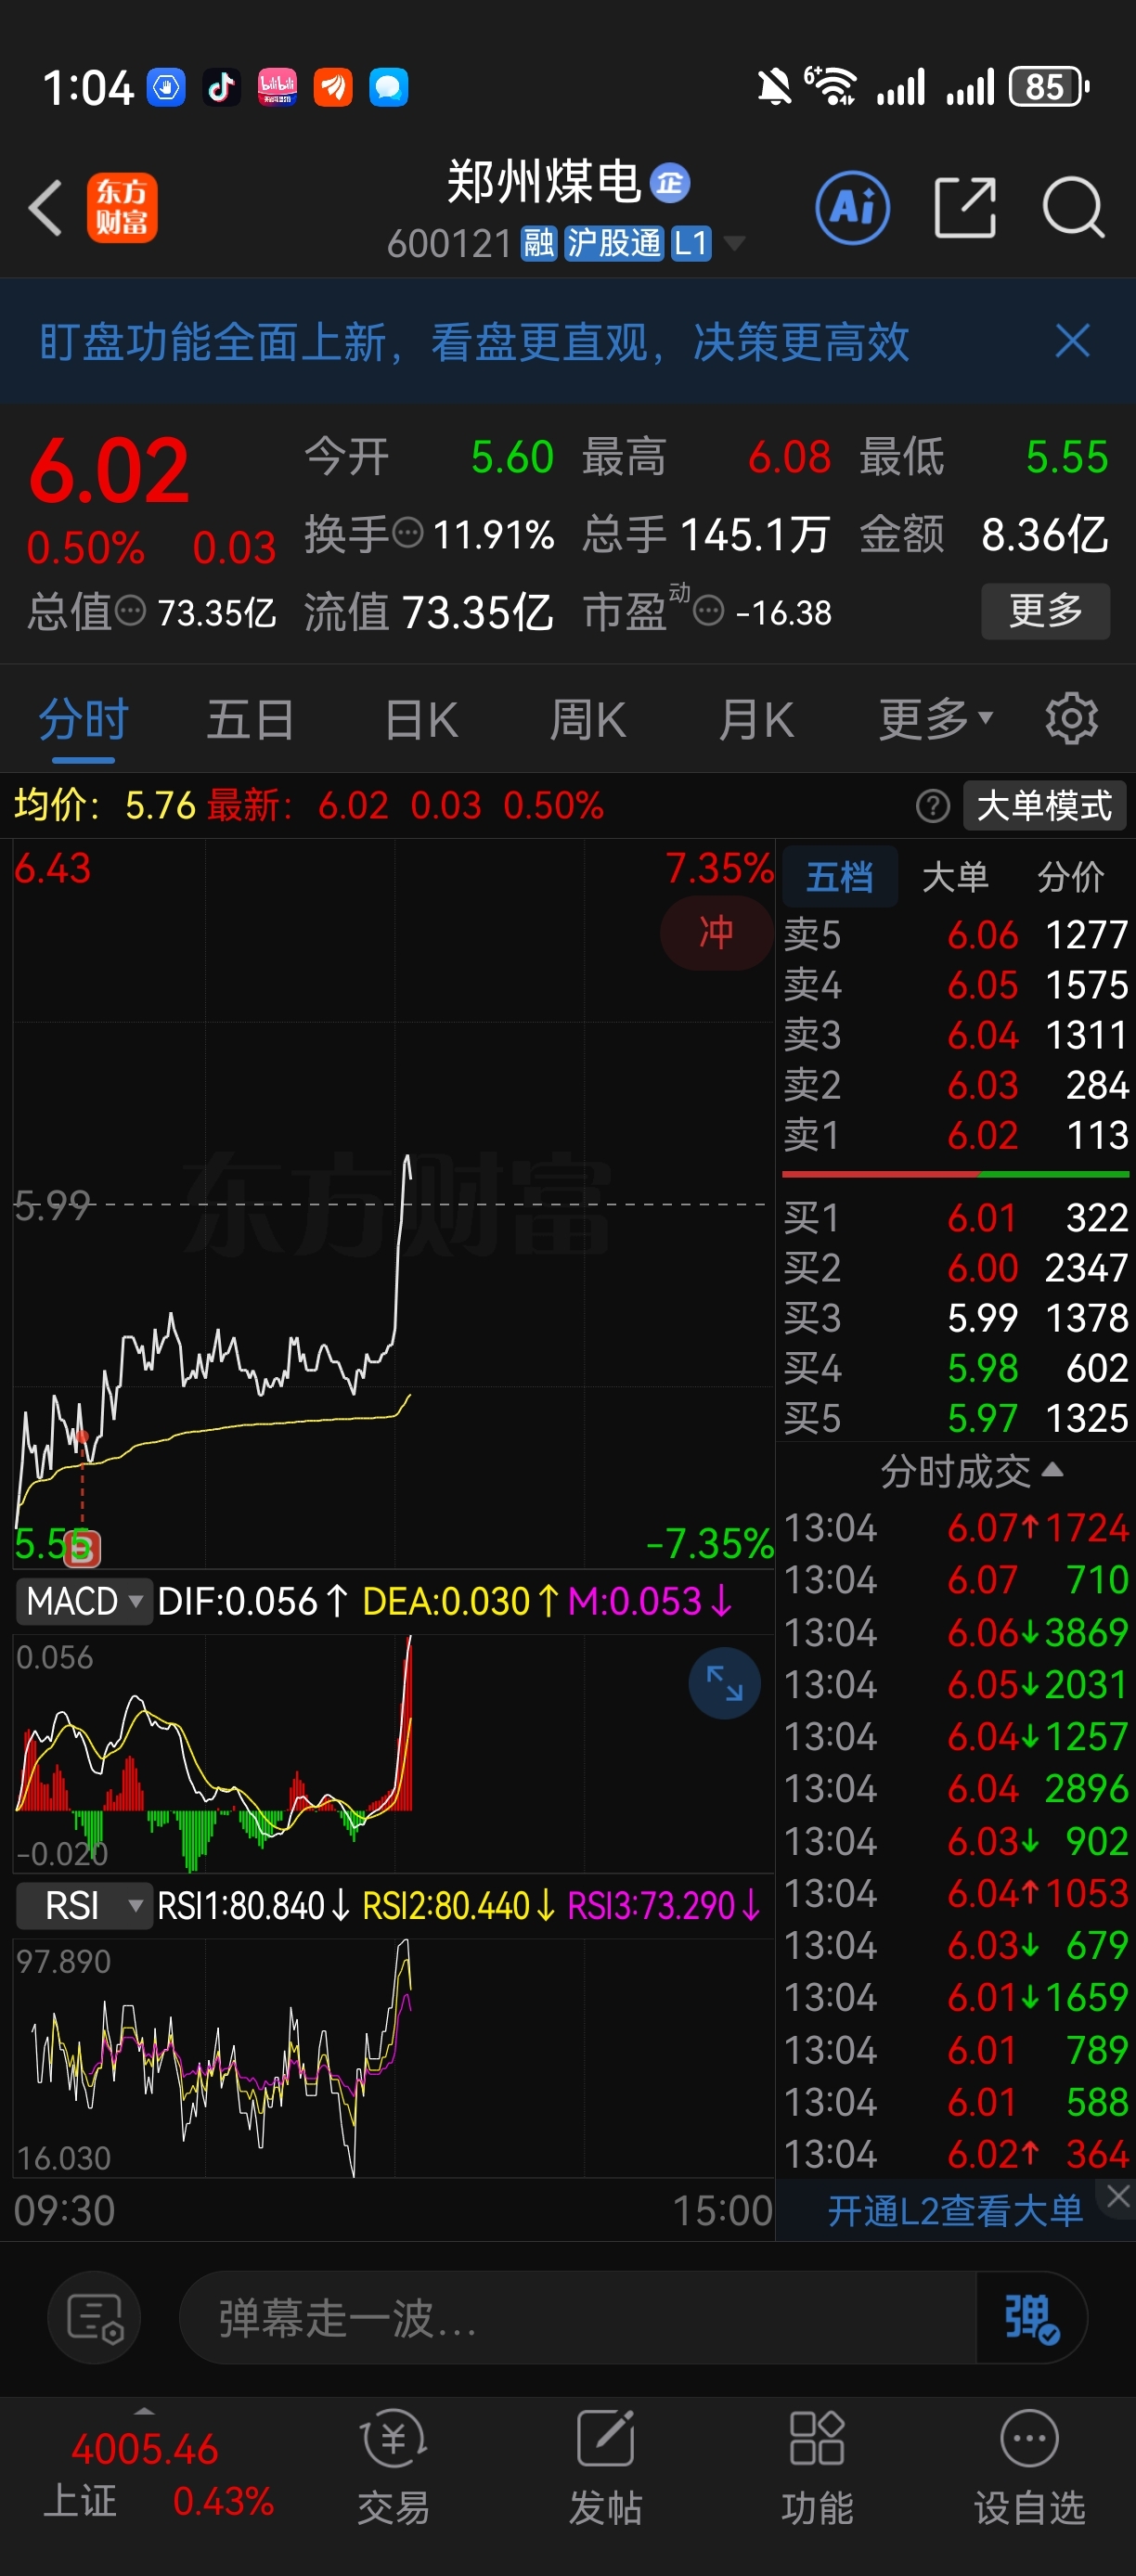This screenshot has height=2576, width=1136.
Task: Tap the B buy marker on chart
Action: point(83,1548)
